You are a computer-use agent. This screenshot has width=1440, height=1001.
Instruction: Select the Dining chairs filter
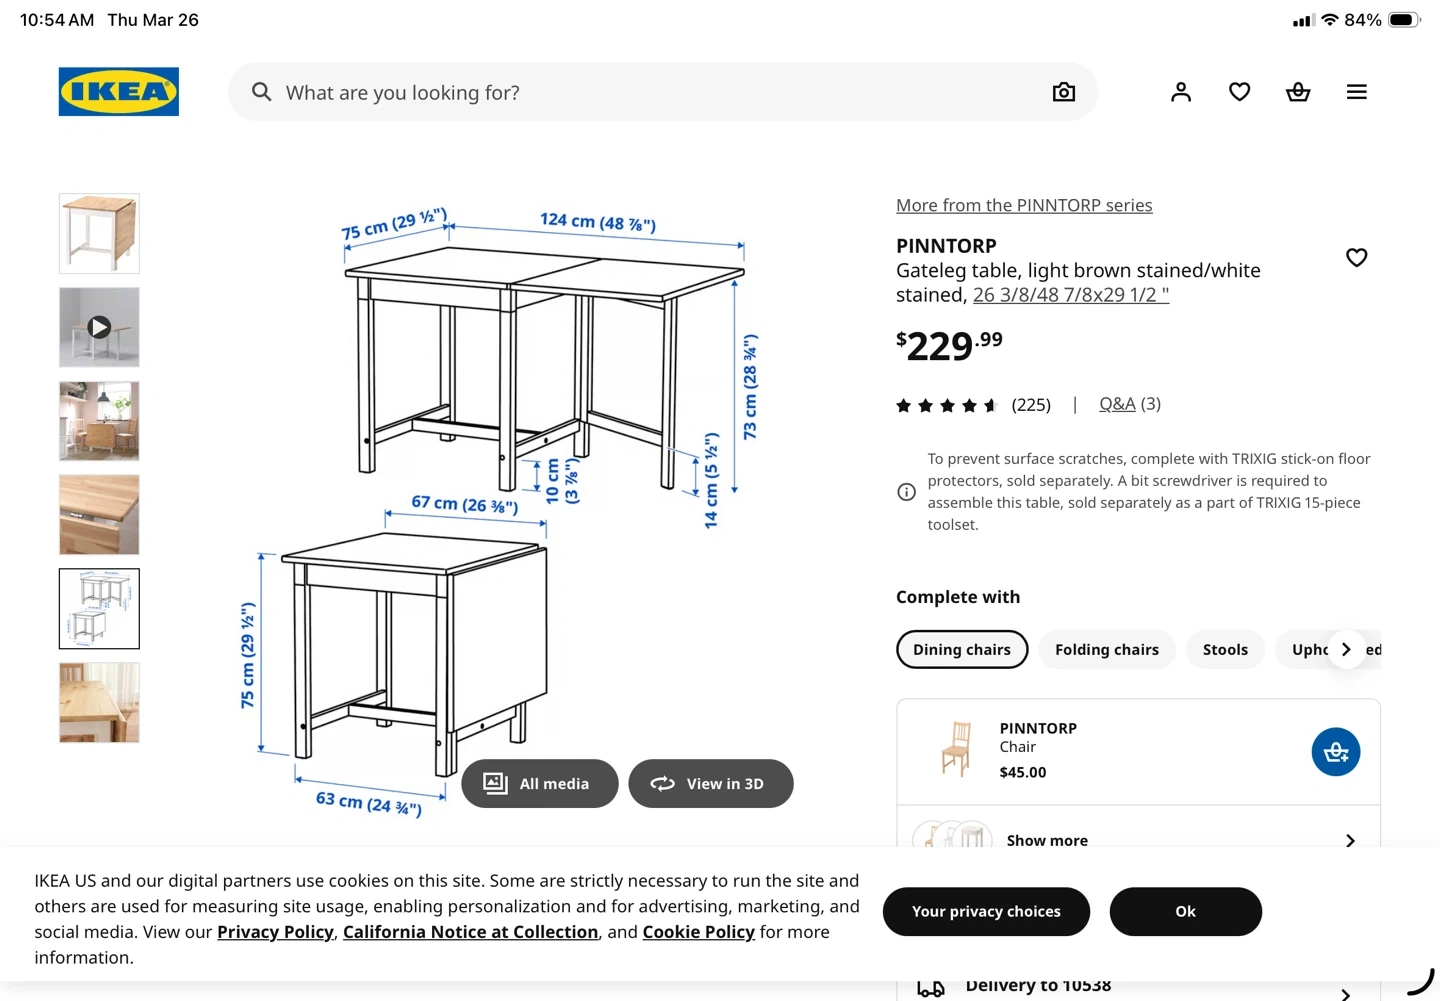tap(962, 649)
